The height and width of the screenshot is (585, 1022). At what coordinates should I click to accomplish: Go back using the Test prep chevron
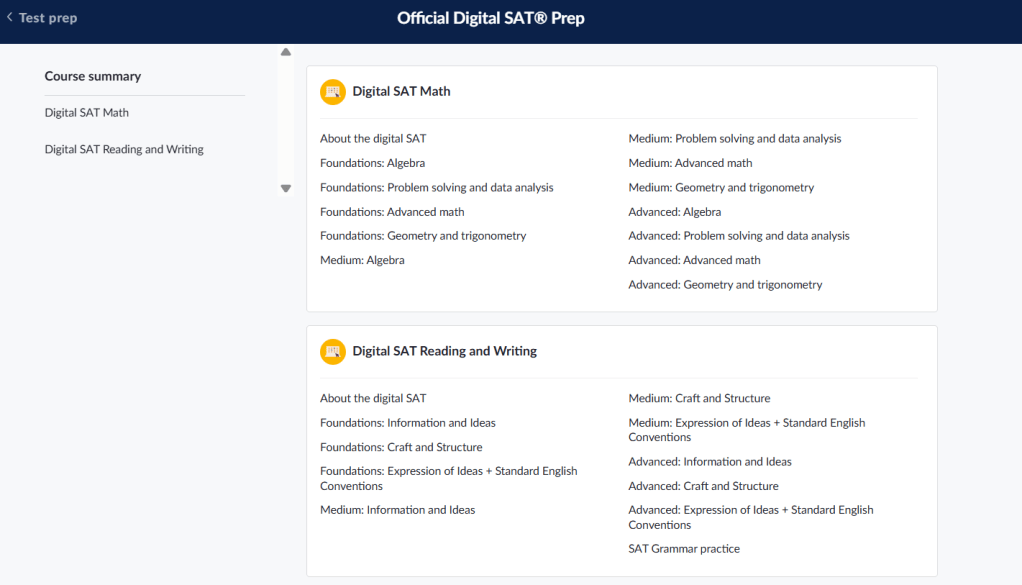point(10,18)
